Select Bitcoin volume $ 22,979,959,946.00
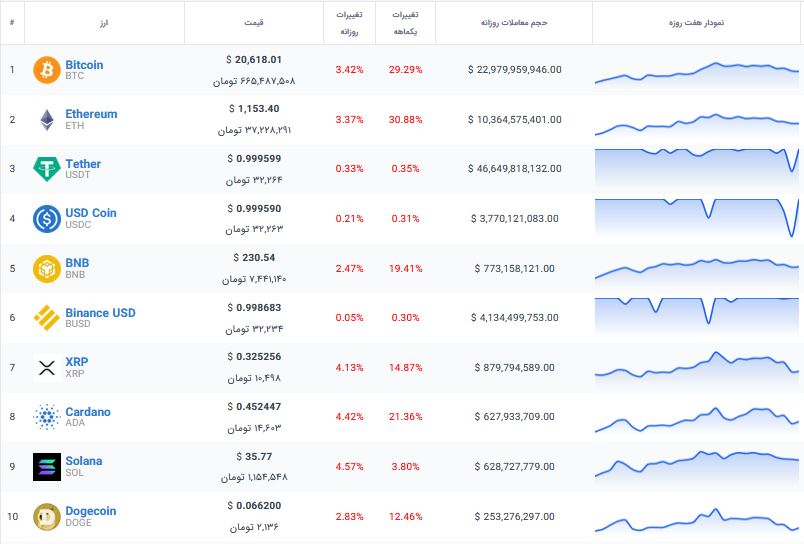 (514, 70)
